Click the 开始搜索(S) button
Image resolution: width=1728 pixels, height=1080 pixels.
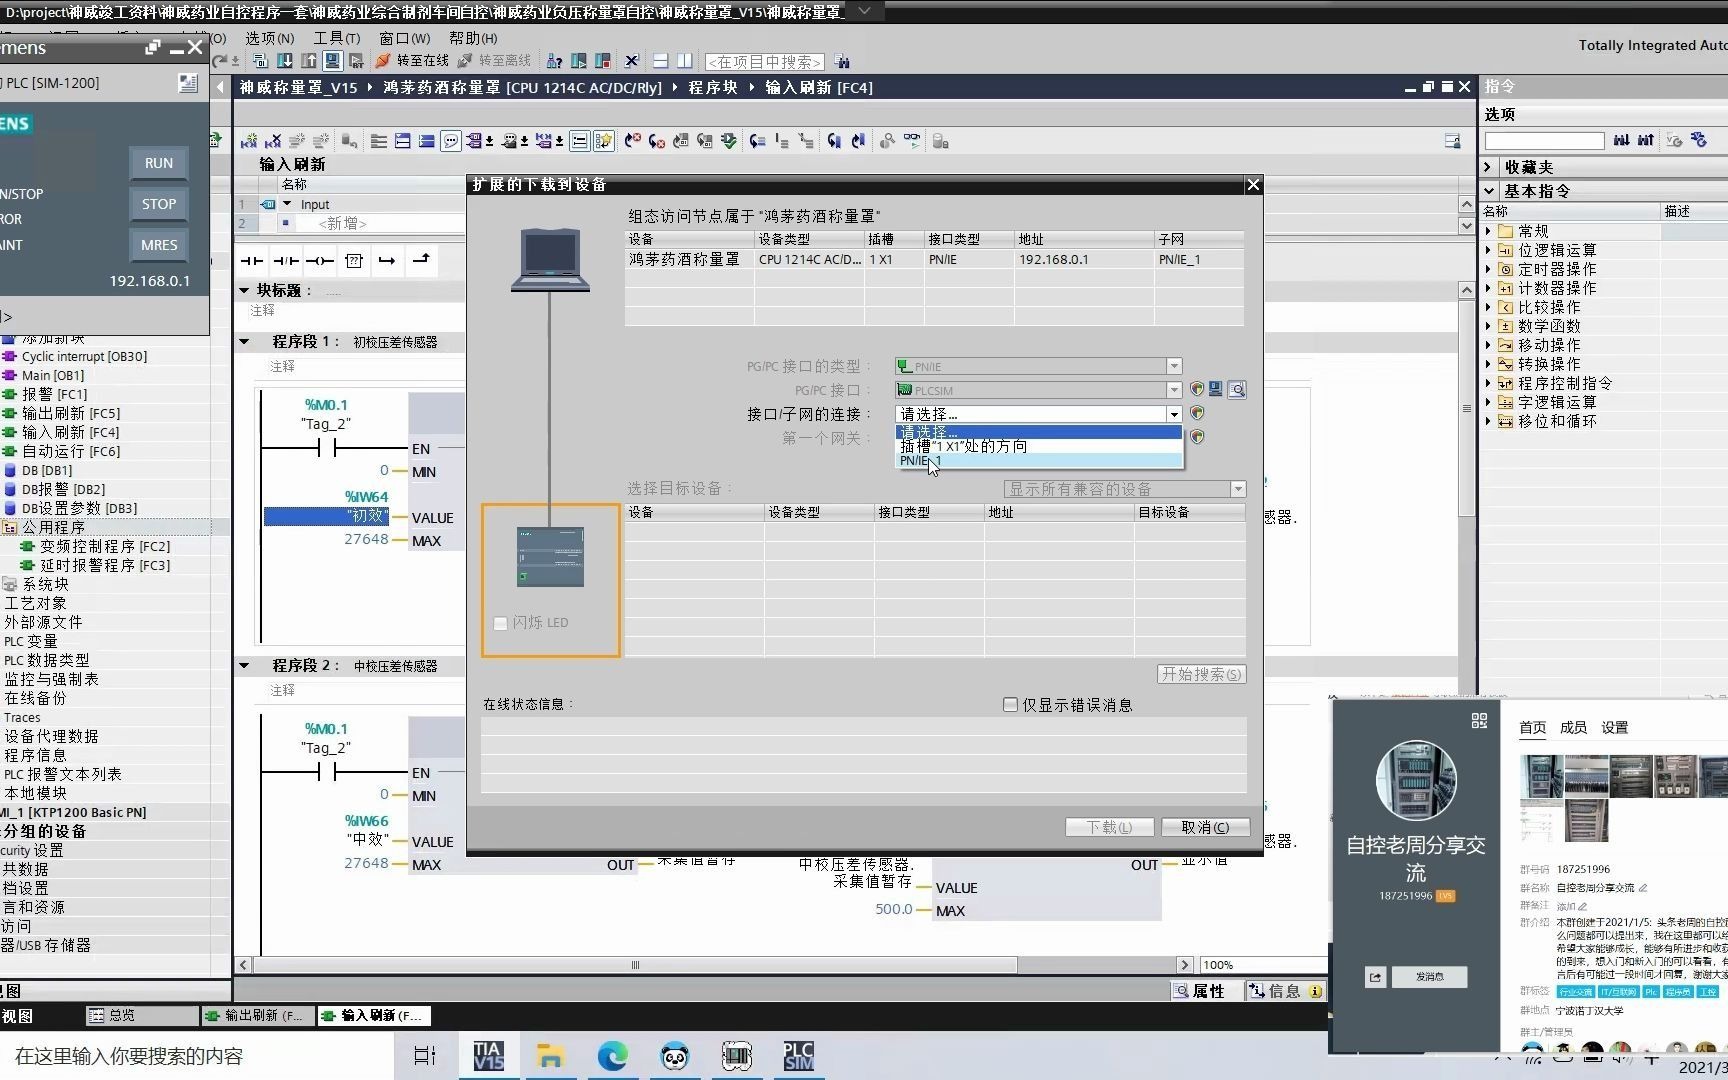[x=1202, y=674]
